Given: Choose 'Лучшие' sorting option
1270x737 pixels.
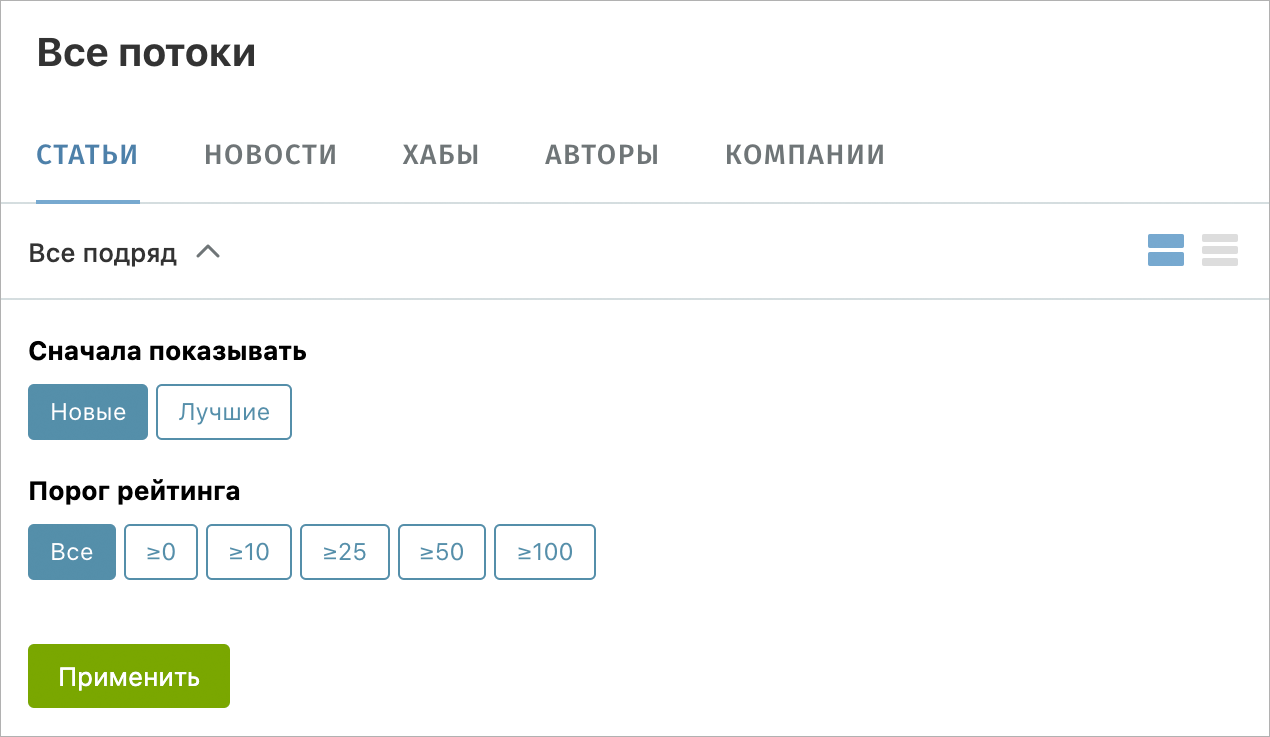Looking at the screenshot, I should [223, 411].
